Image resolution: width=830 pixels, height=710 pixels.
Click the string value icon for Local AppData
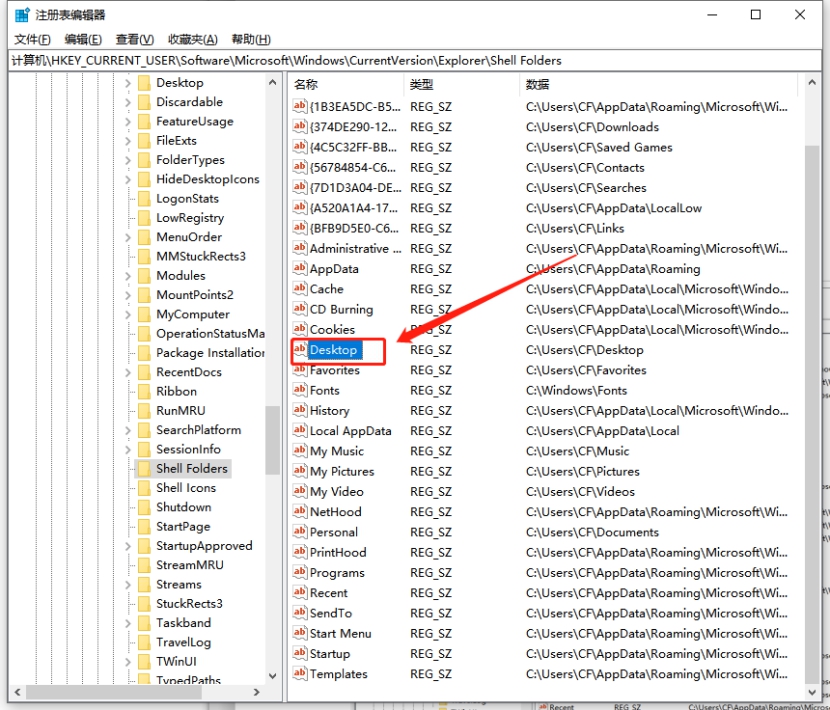click(x=300, y=430)
